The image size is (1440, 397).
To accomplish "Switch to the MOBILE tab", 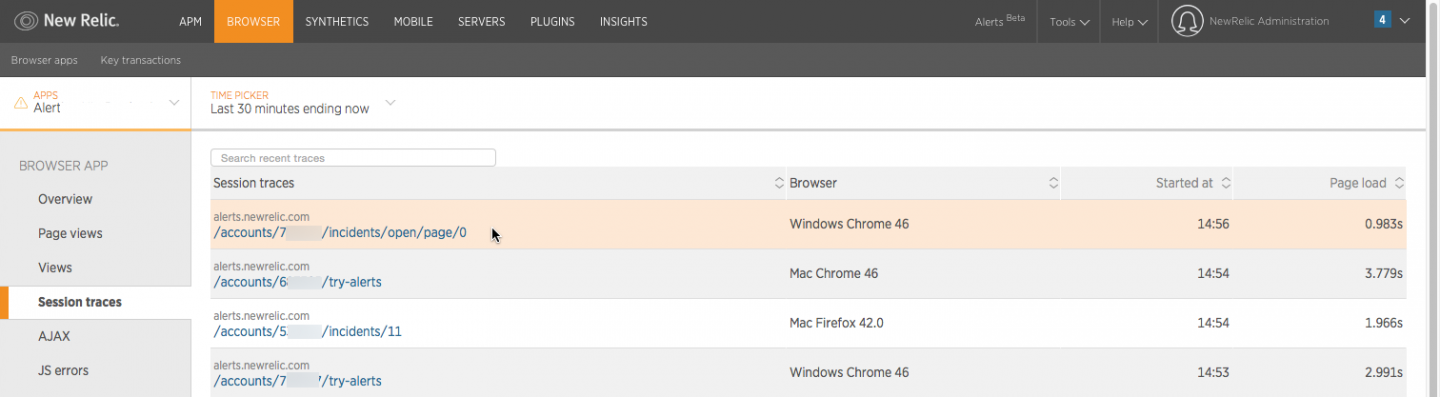I will click(x=413, y=21).
